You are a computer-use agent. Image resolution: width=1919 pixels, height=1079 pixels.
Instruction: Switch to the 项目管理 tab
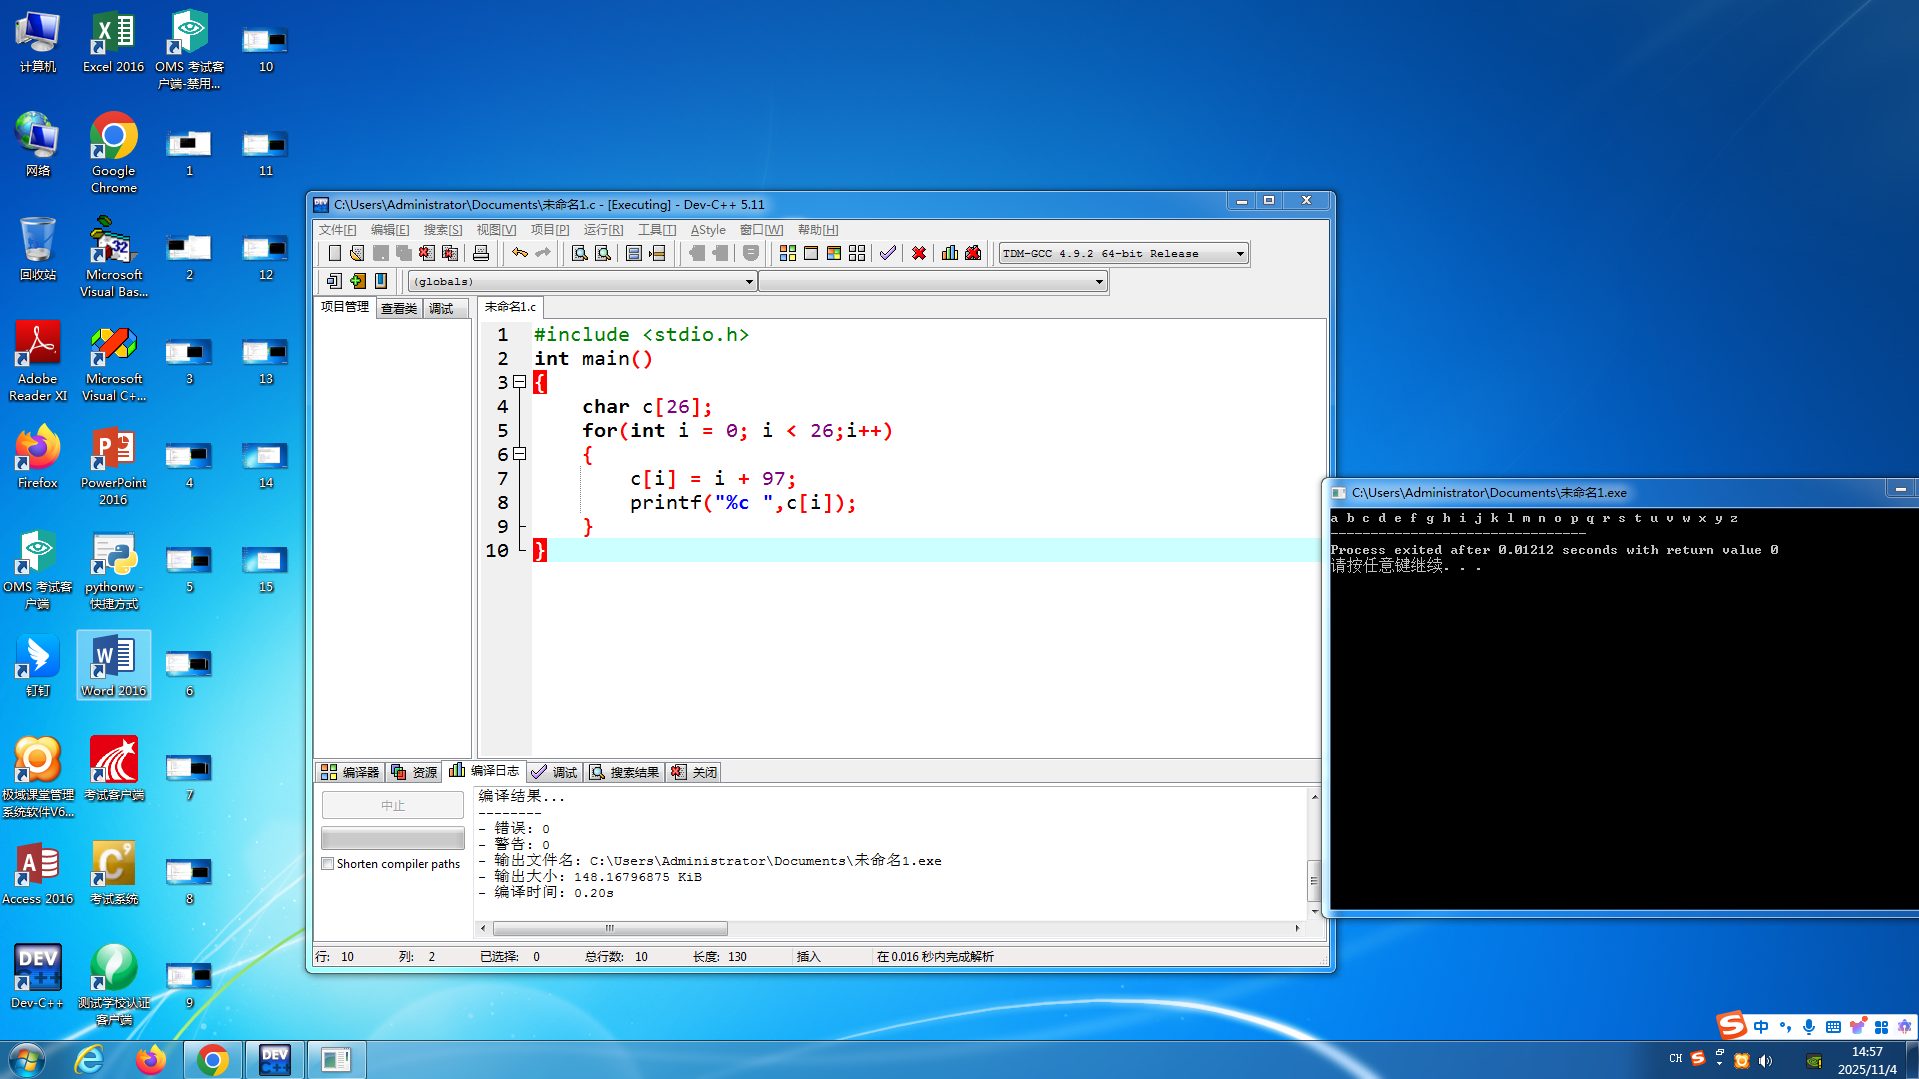point(345,307)
